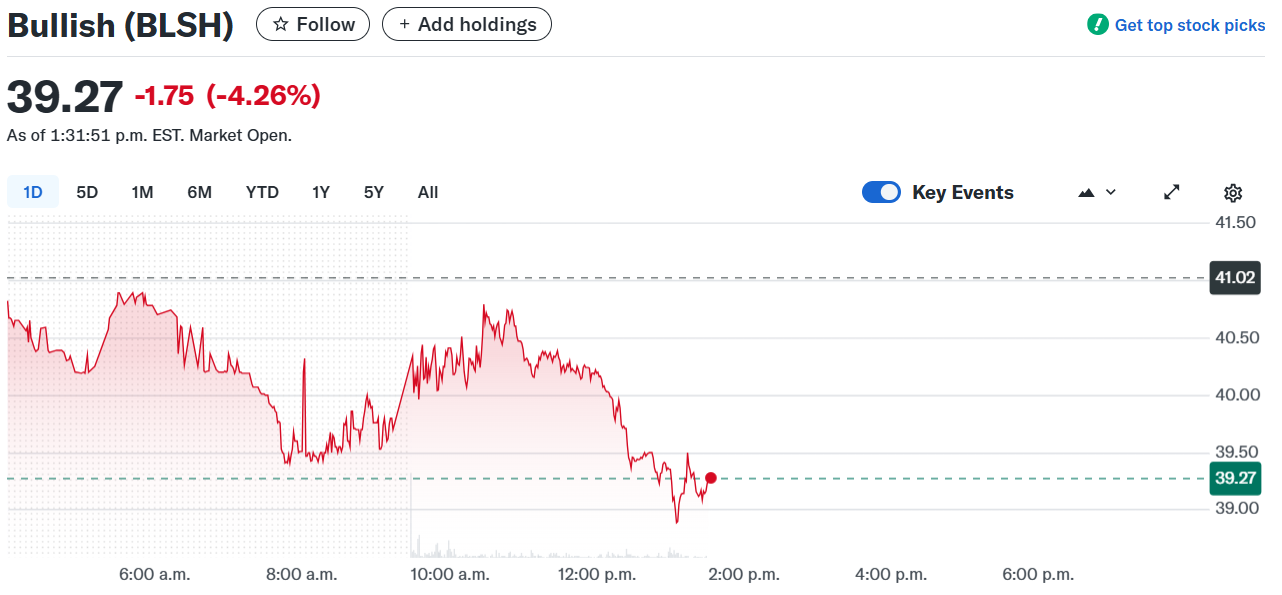Select the 1Y time range
Image resolution: width=1282 pixels, height=595 pixels.
tap(320, 193)
